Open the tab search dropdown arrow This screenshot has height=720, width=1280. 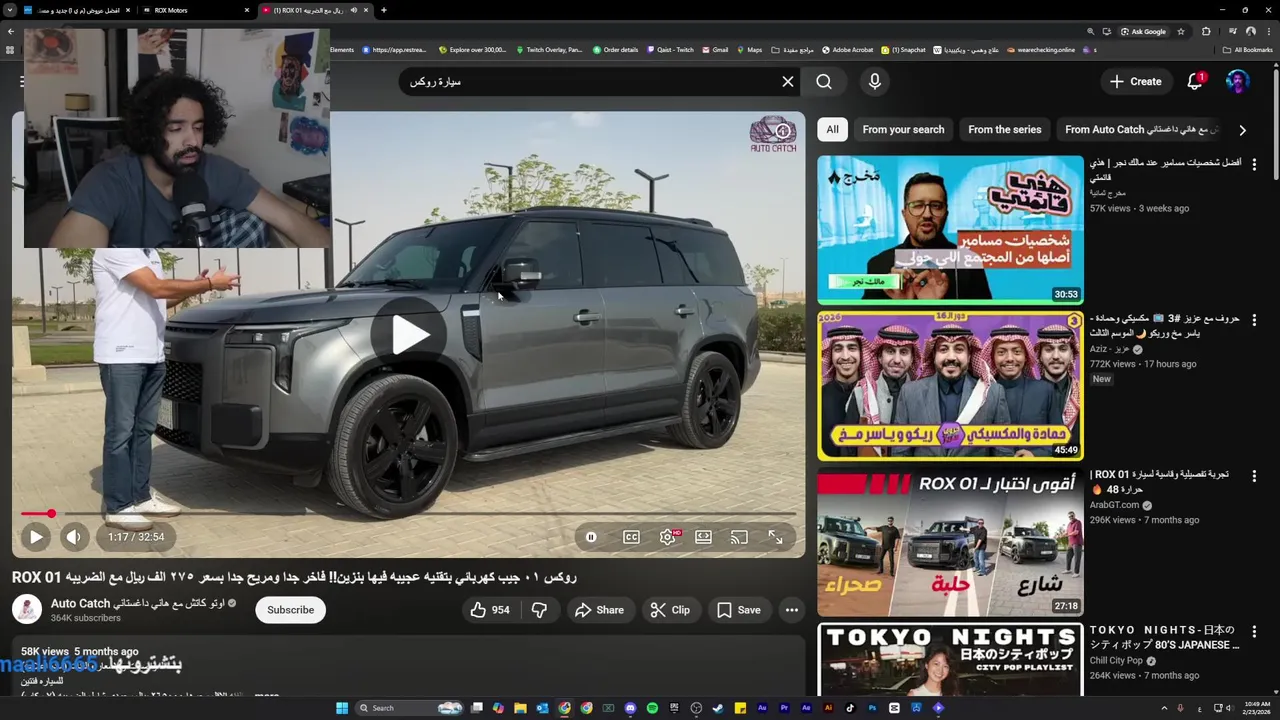click(x=10, y=10)
